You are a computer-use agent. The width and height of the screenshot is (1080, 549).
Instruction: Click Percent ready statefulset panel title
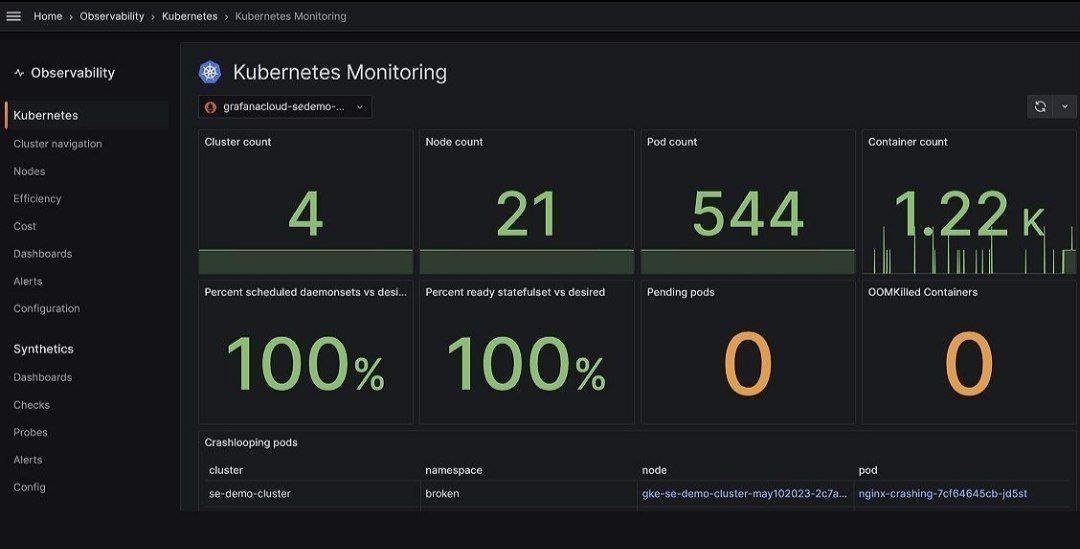(515, 292)
